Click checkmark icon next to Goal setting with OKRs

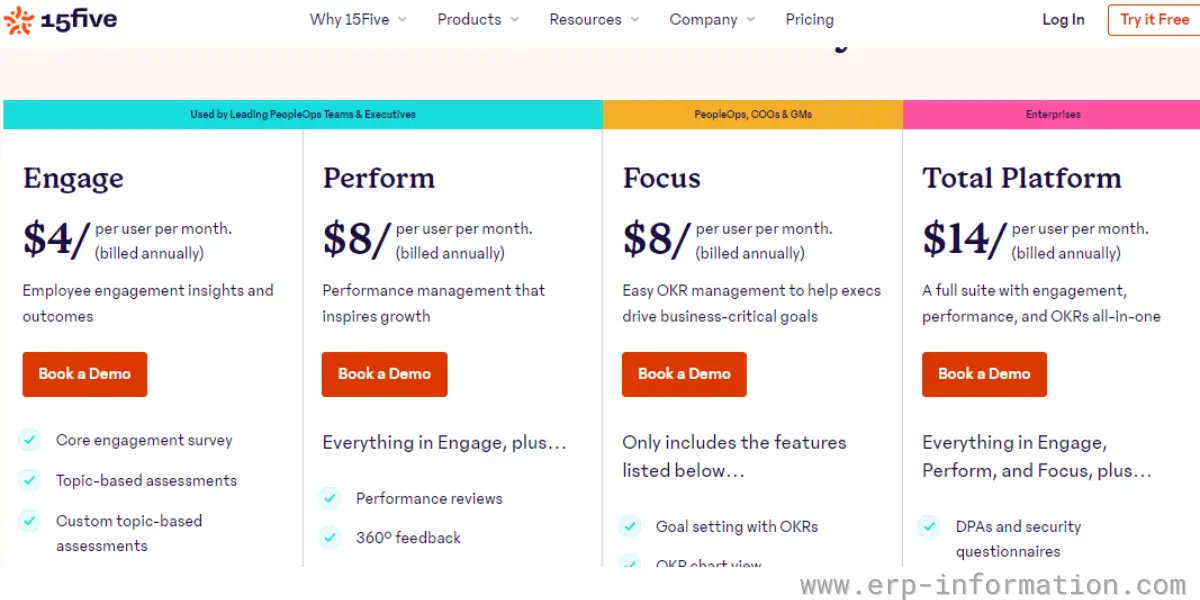pyautogui.click(x=630, y=526)
